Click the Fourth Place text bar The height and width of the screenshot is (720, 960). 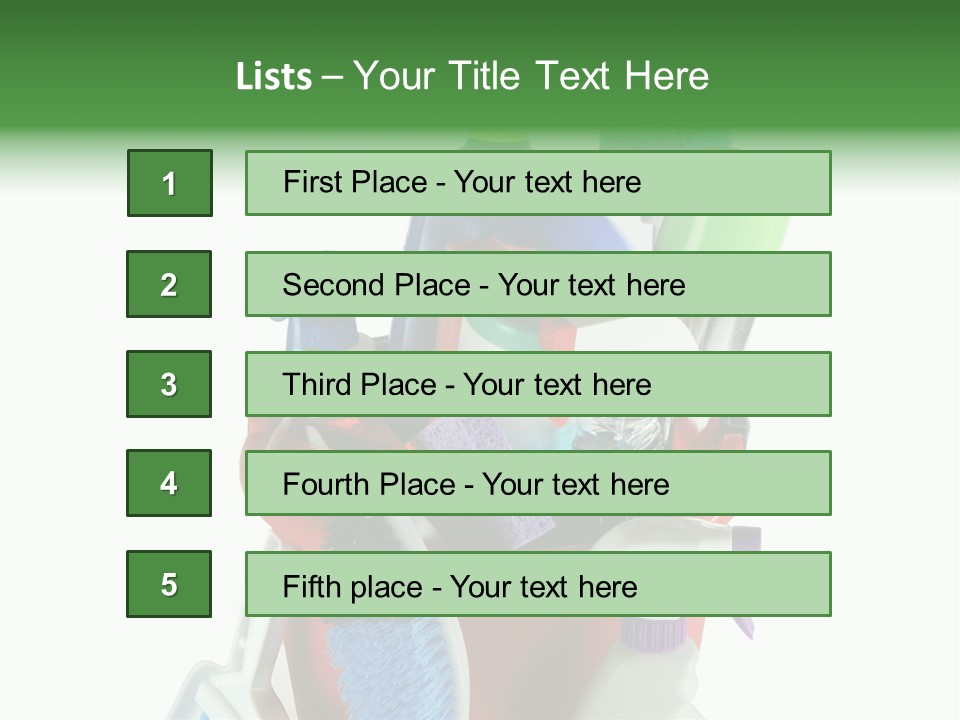pos(538,483)
